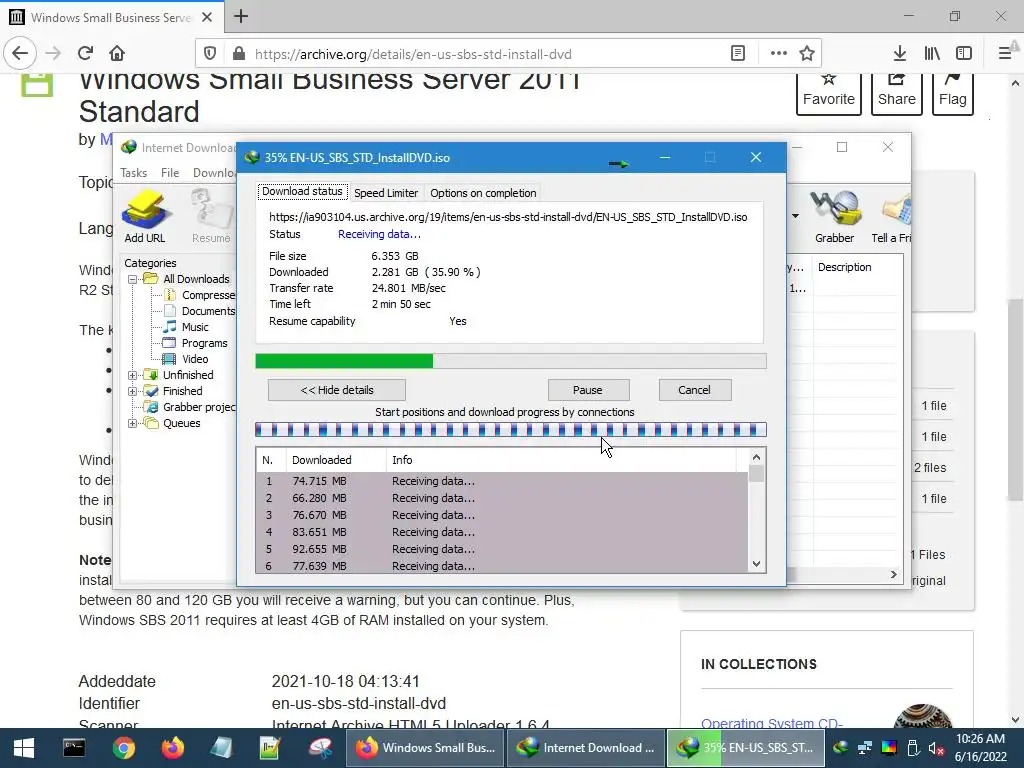The height and width of the screenshot is (768, 1024).
Task: Launch Command Prompt from taskbar
Action: tap(74, 748)
